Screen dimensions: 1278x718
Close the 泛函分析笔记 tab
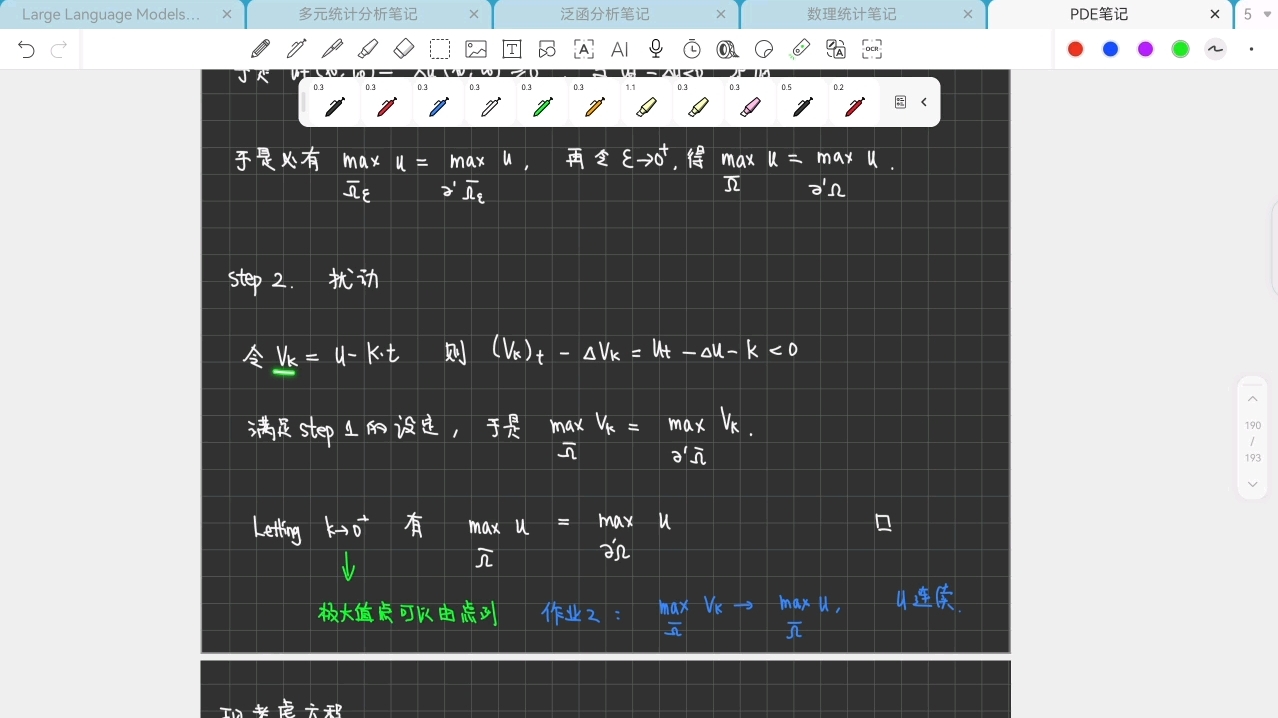pos(721,14)
